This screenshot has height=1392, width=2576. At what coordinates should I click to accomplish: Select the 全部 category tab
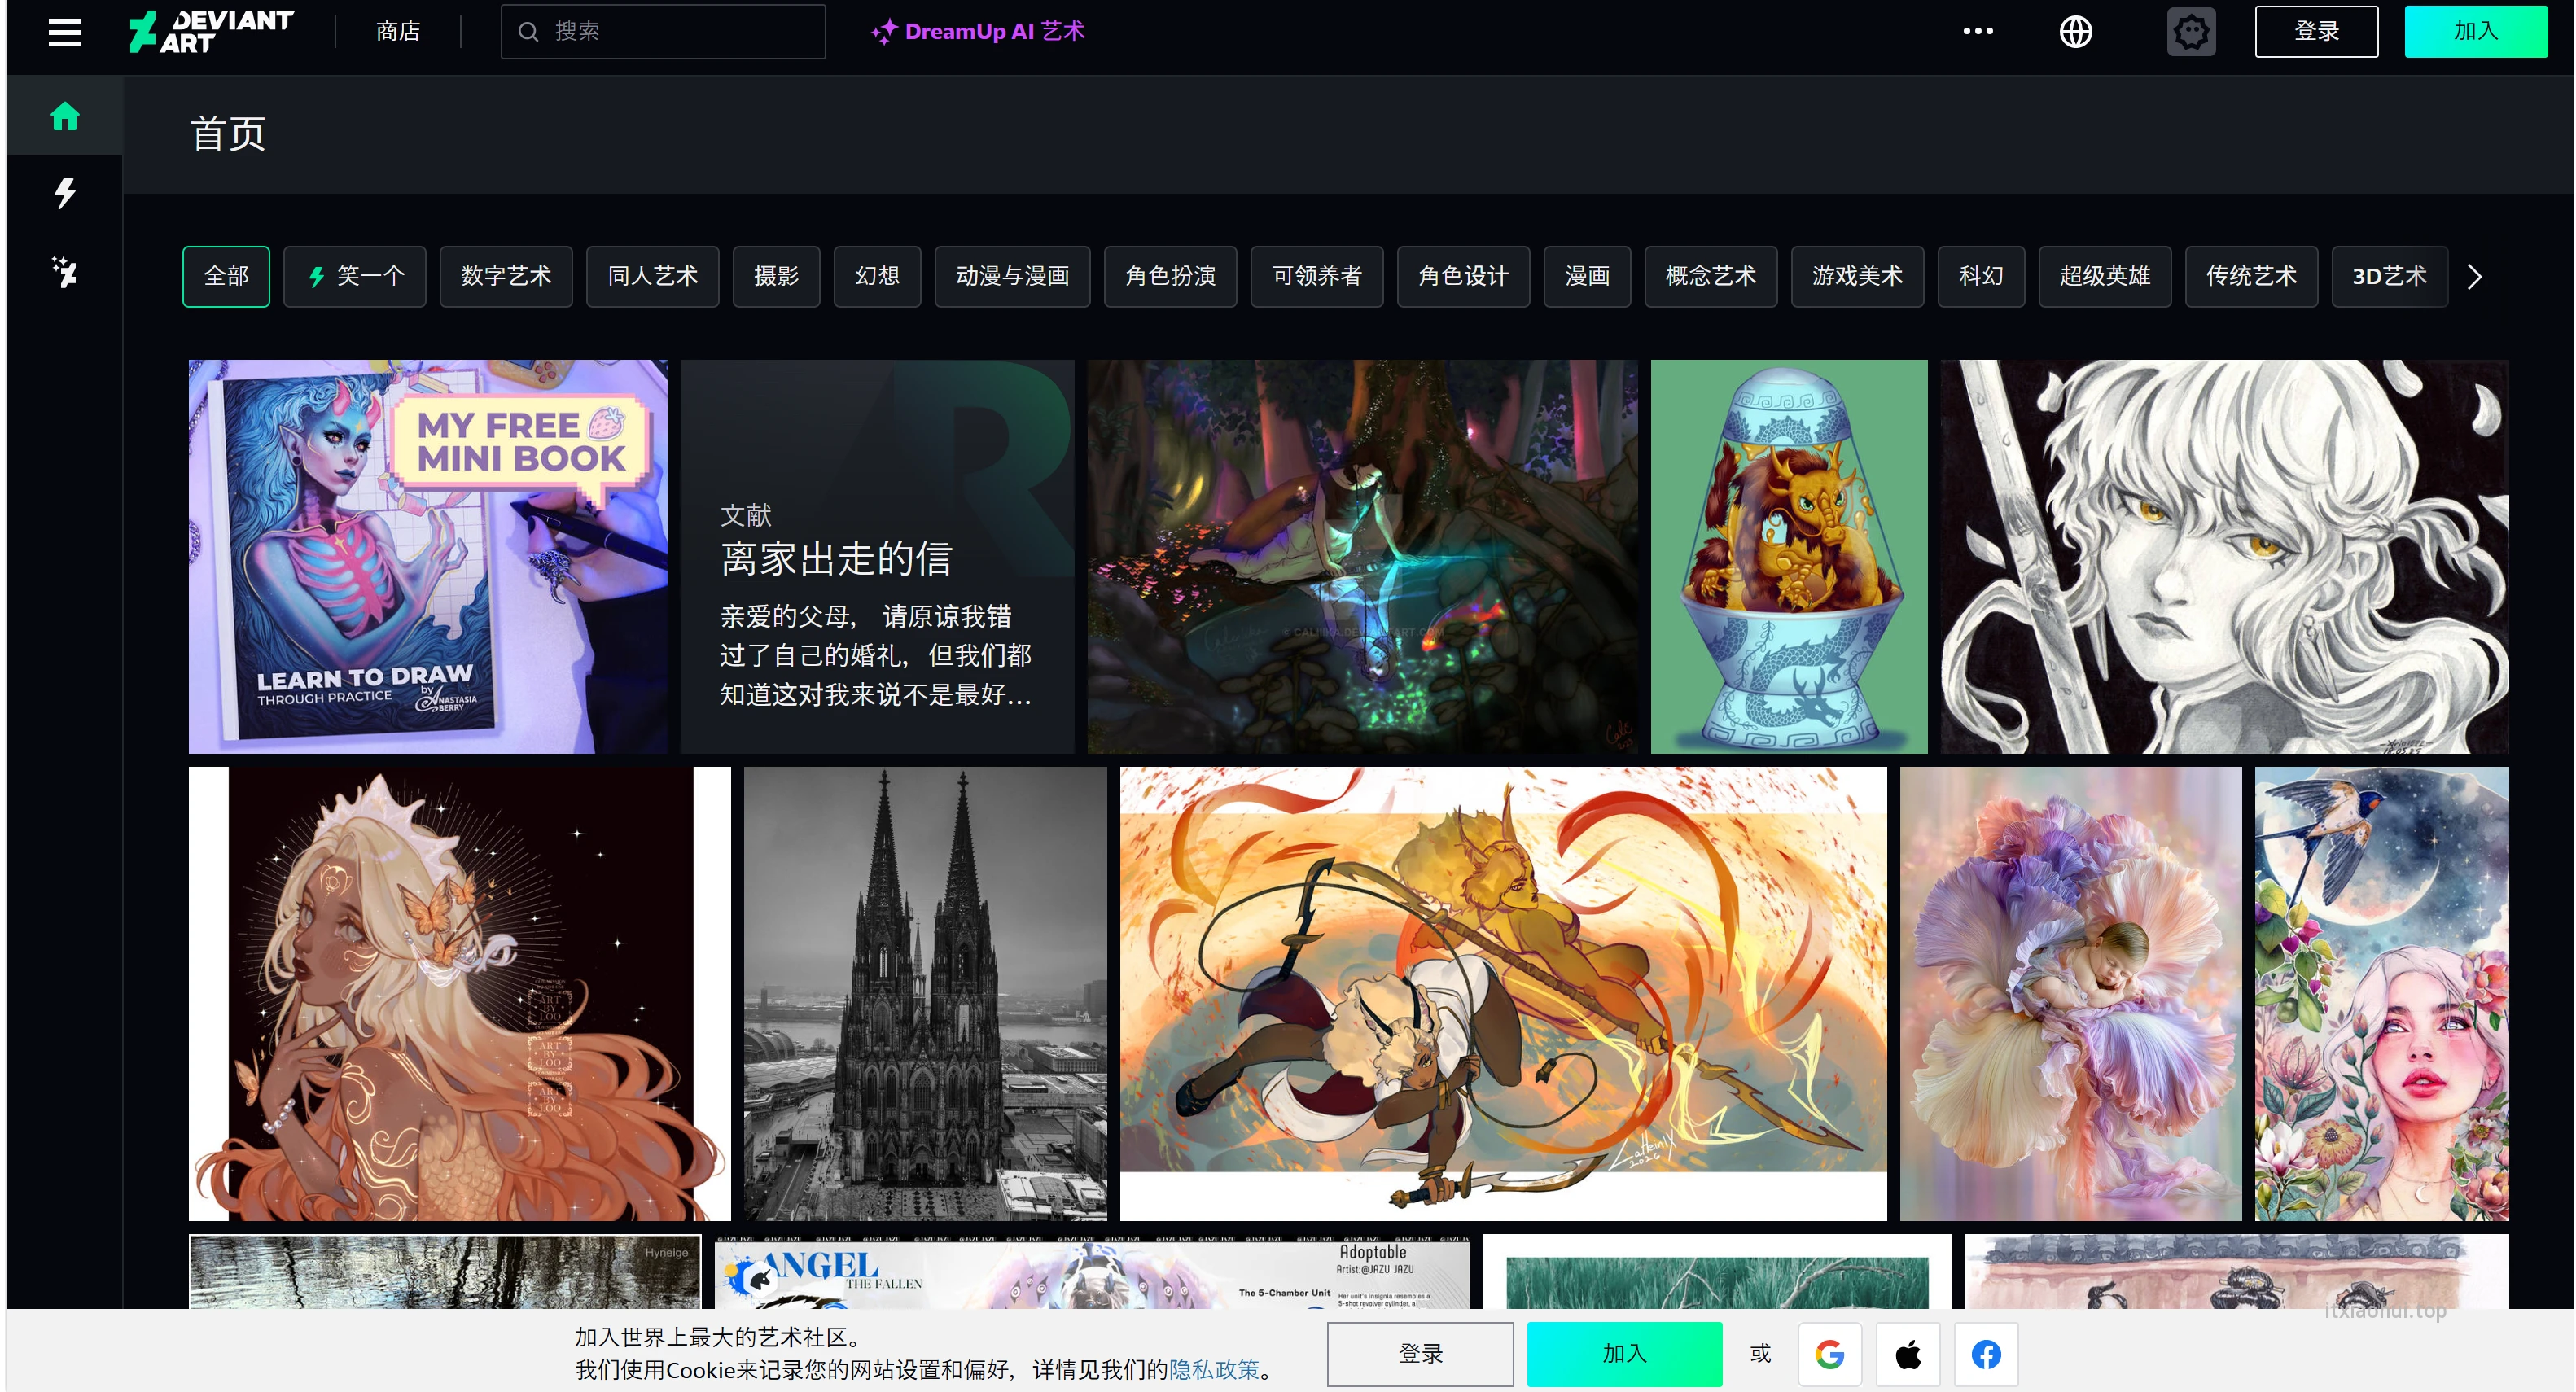tap(226, 276)
